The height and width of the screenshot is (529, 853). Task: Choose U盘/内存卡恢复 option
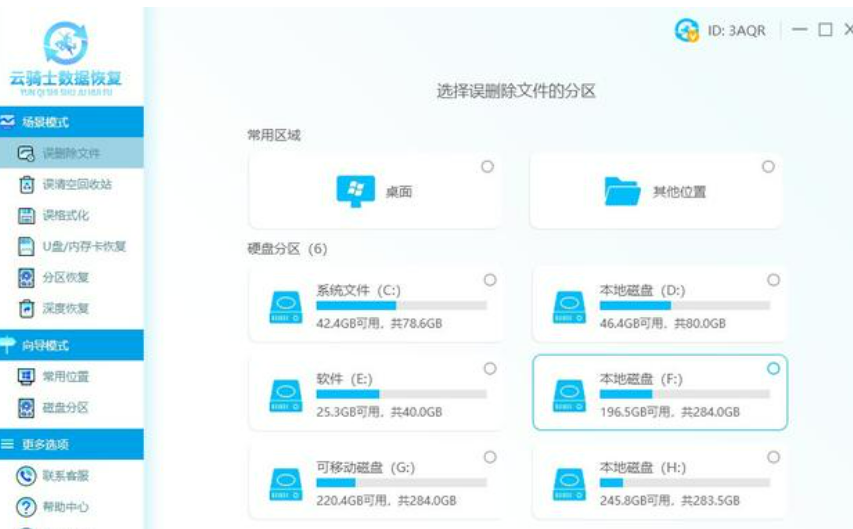pos(83,246)
